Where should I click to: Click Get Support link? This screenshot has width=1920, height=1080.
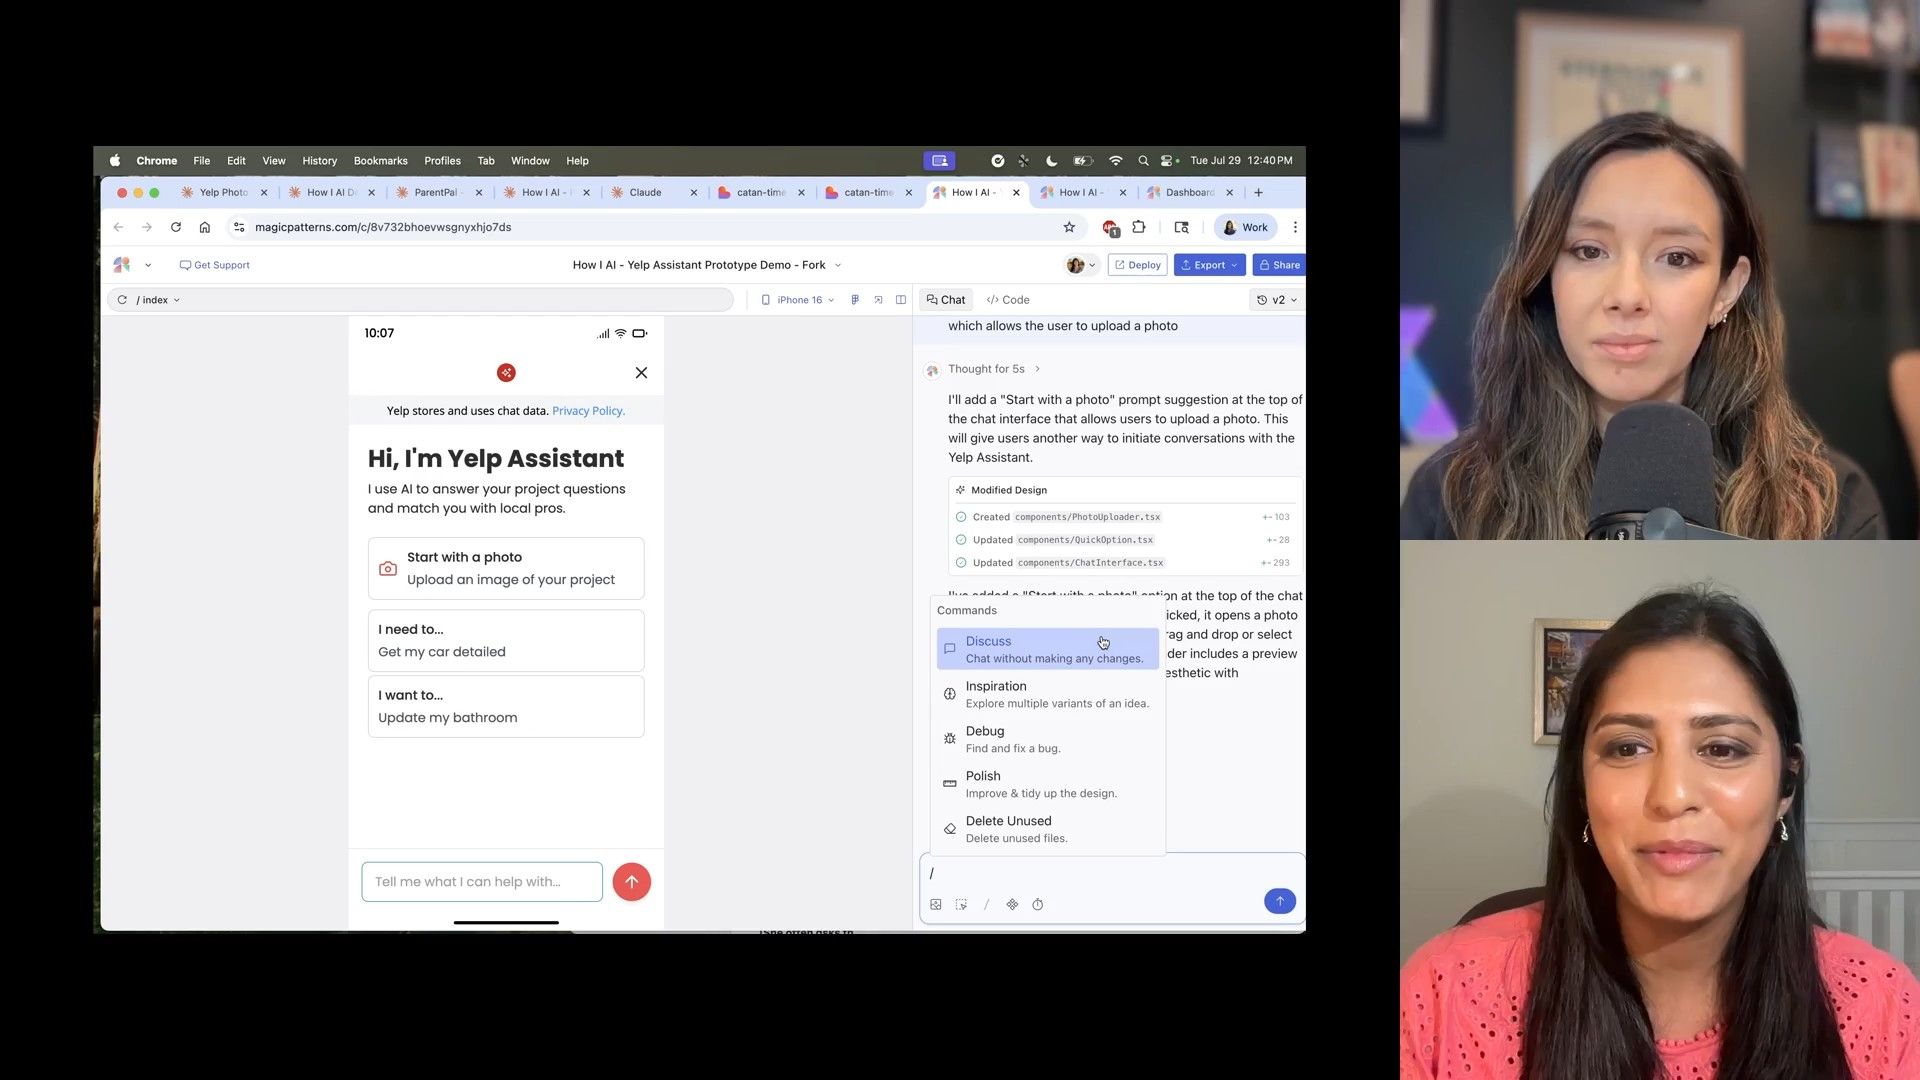(214, 265)
